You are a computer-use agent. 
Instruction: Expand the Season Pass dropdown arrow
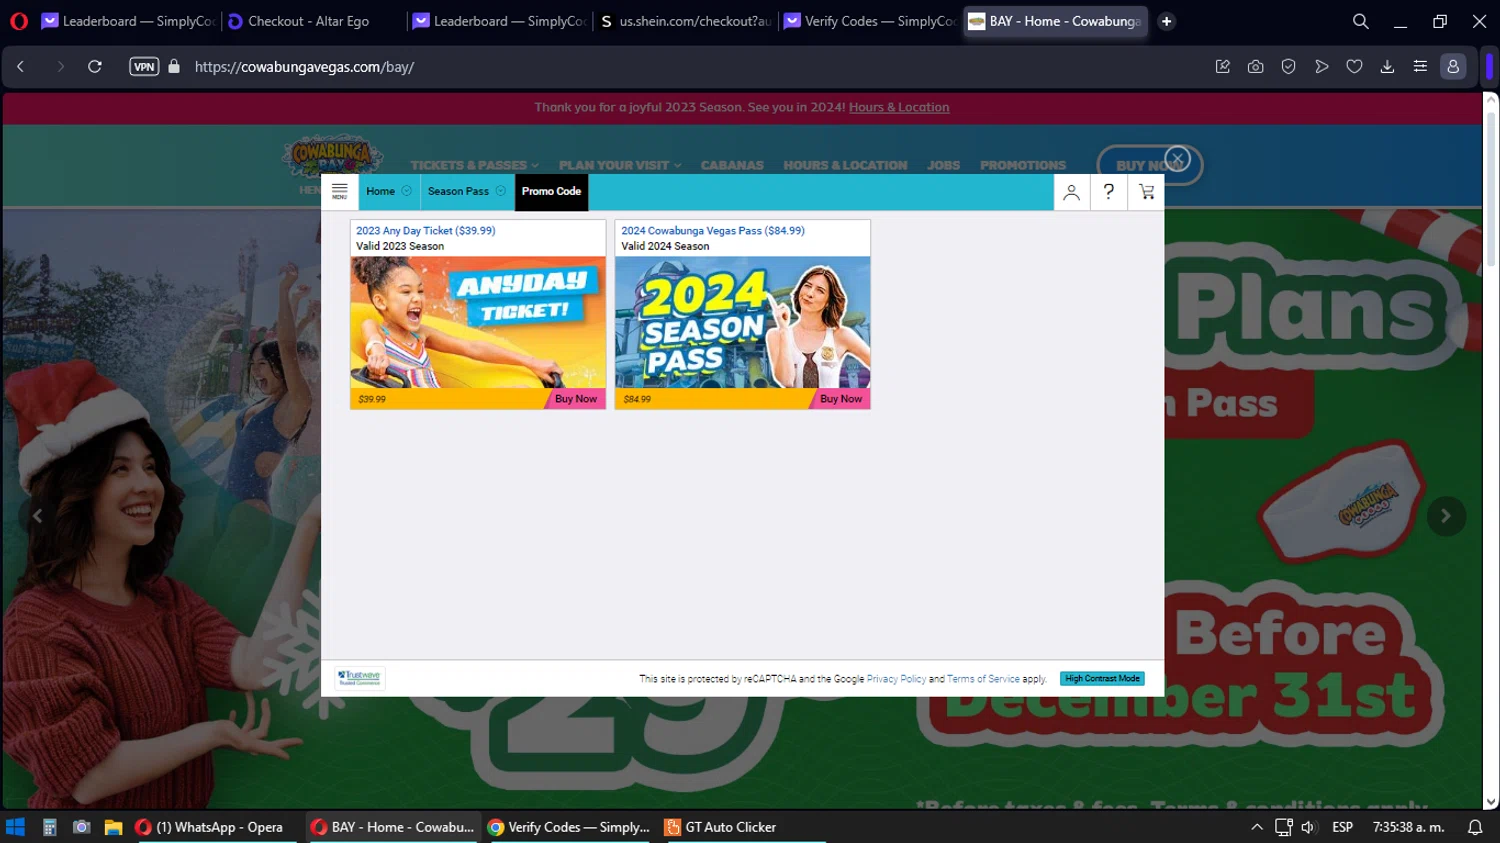[x=501, y=191]
